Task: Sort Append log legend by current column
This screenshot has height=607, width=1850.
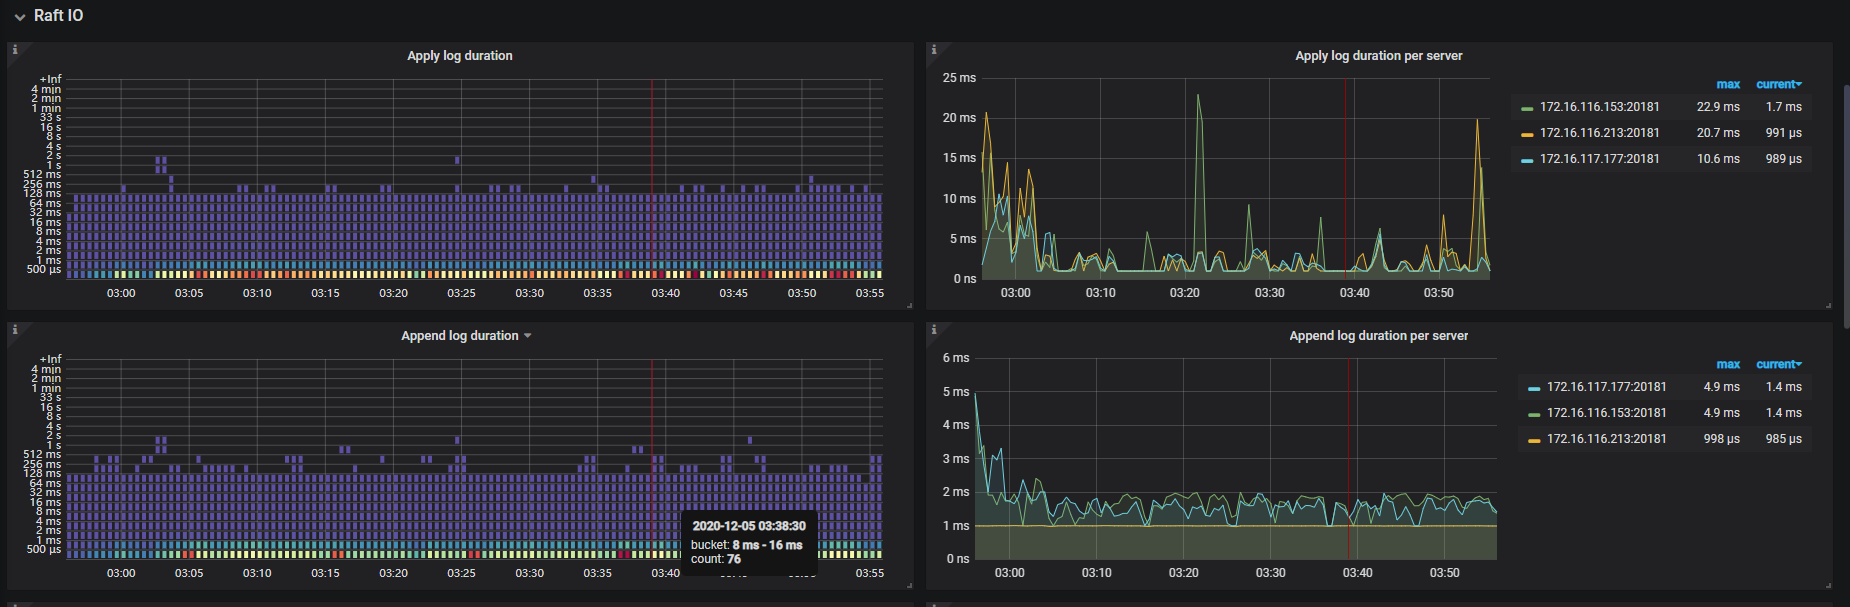Action: pos(1778,365)
